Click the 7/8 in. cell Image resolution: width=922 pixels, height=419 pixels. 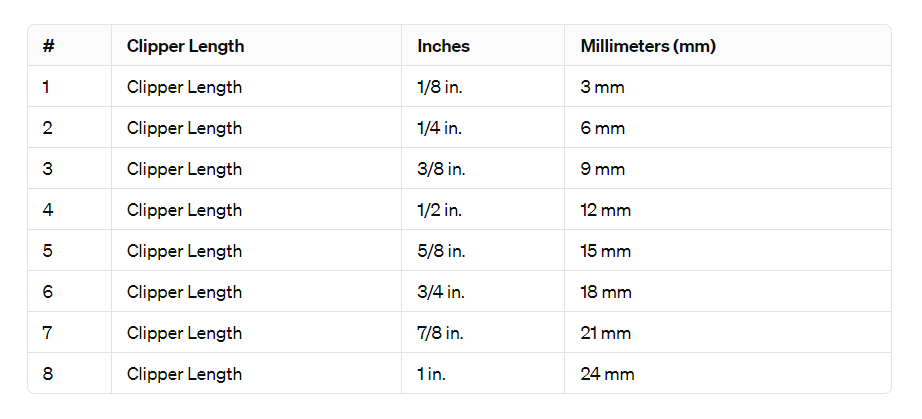click(441, 333)
